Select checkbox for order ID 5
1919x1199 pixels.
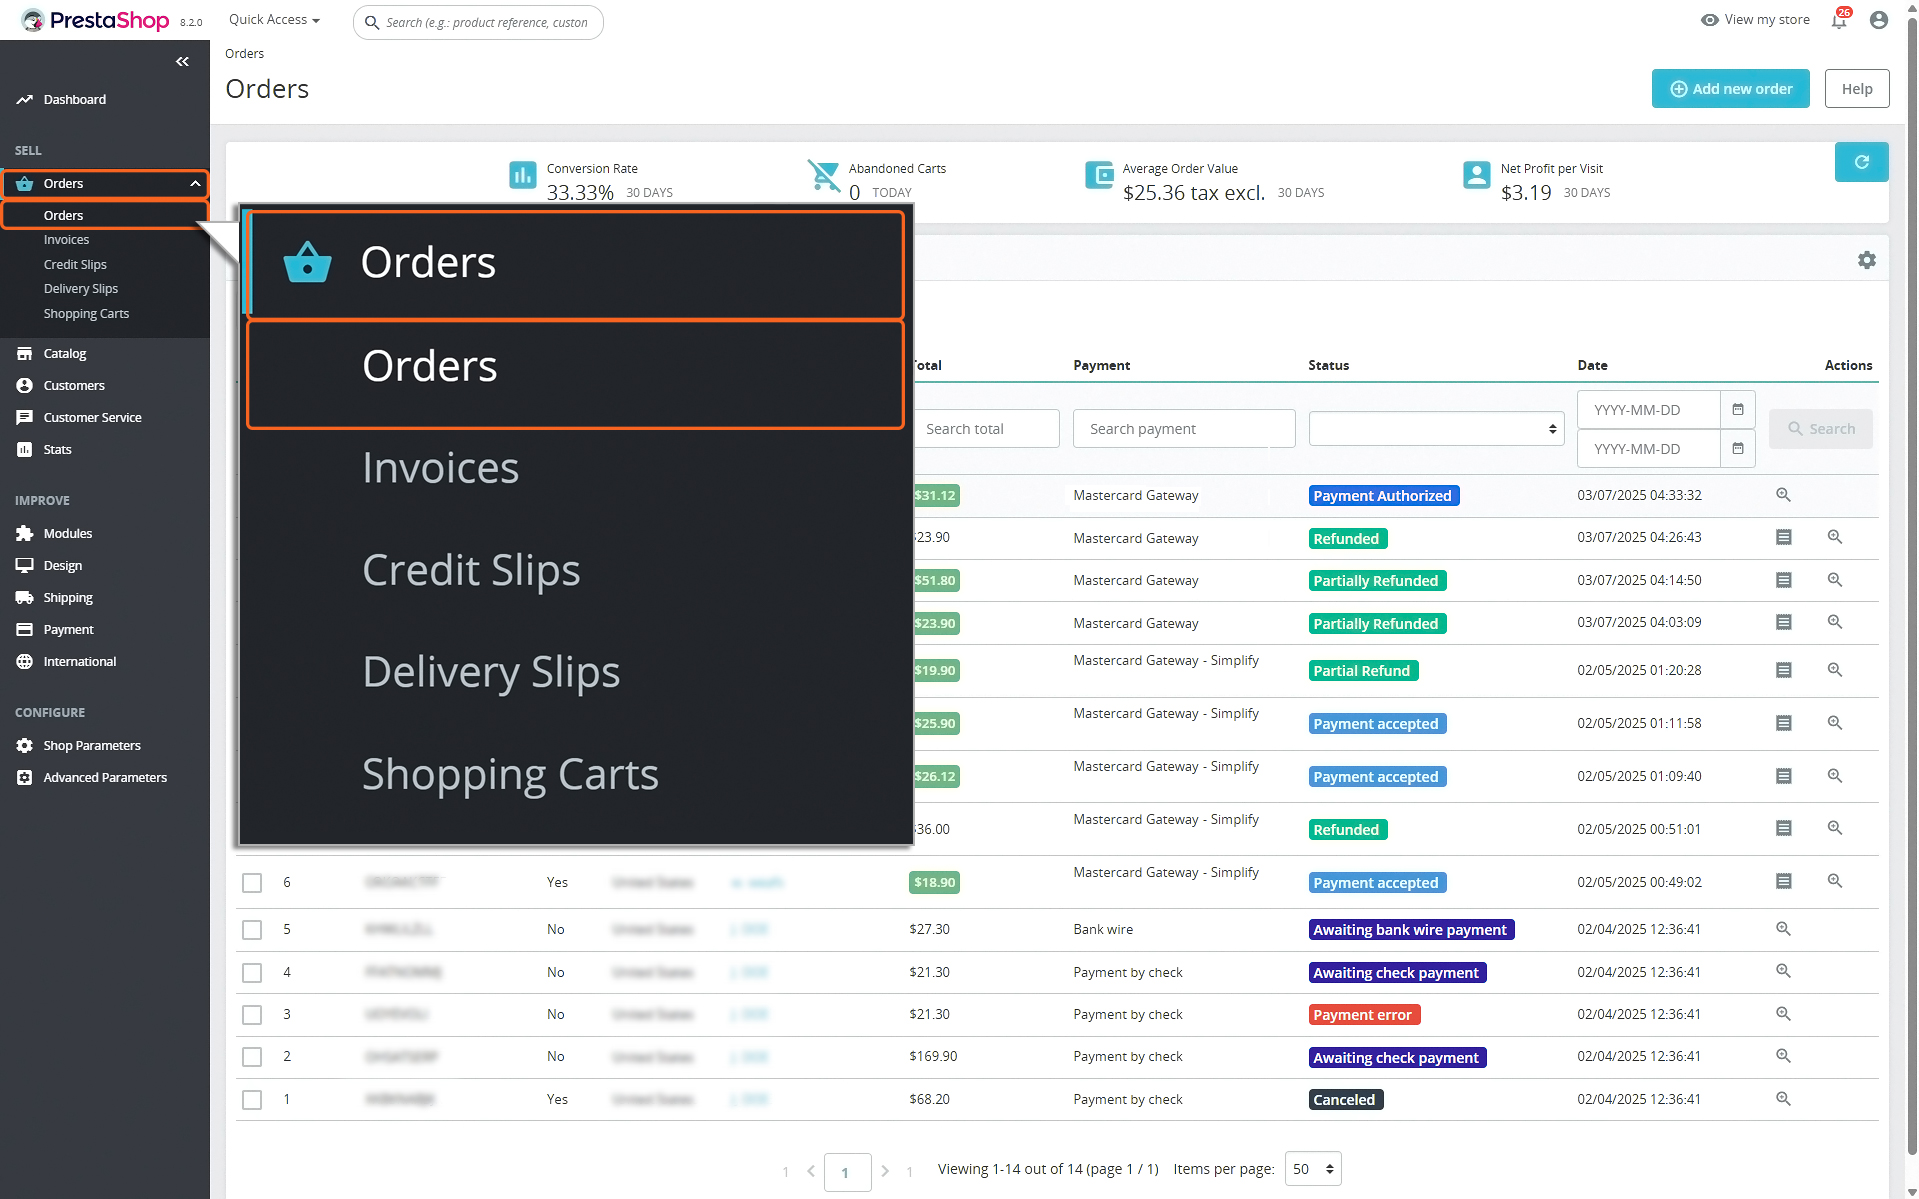[x=252, y=930]
